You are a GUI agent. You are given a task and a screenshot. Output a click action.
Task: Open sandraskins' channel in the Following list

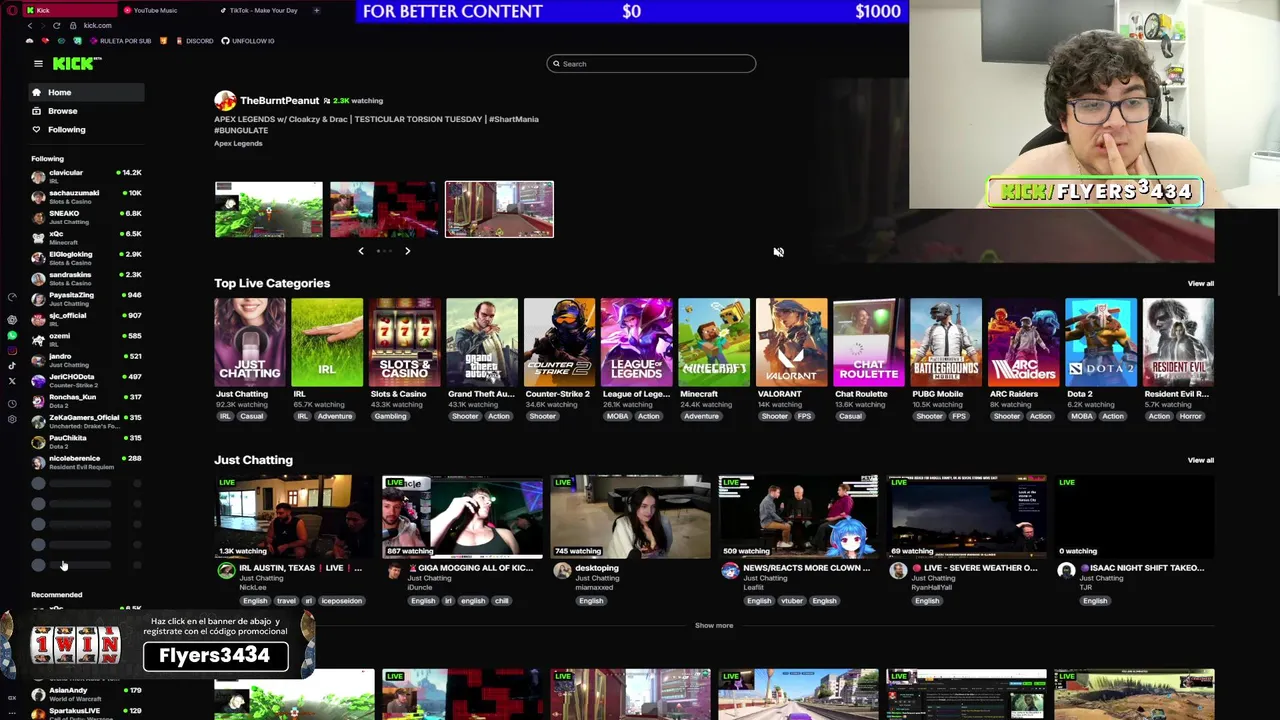coord(86,278)
